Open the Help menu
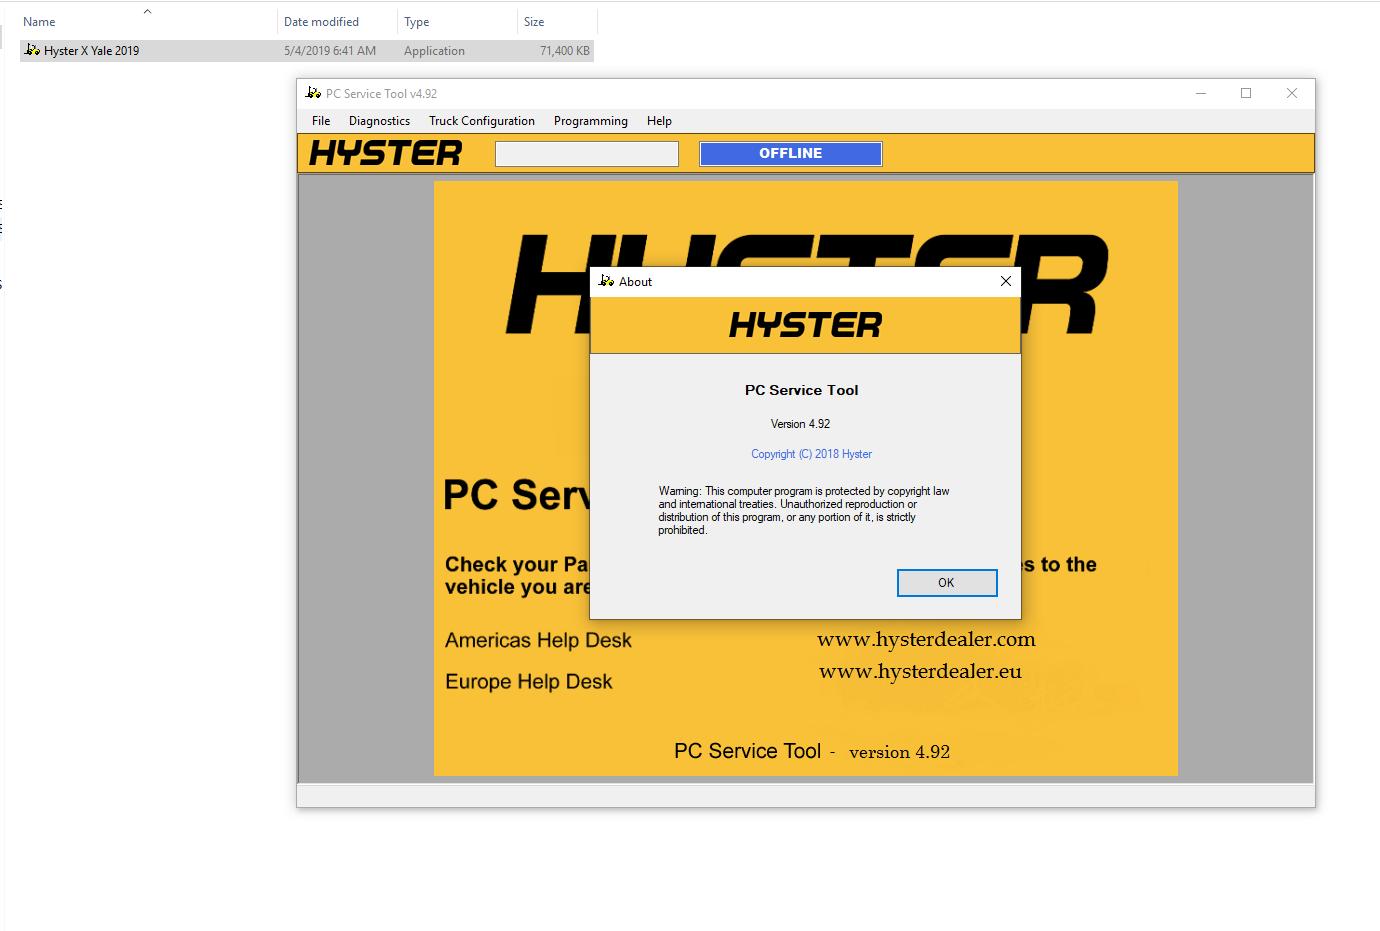Image resolution: width=1380 pixels, height=931 pixels. coord(659,121)
